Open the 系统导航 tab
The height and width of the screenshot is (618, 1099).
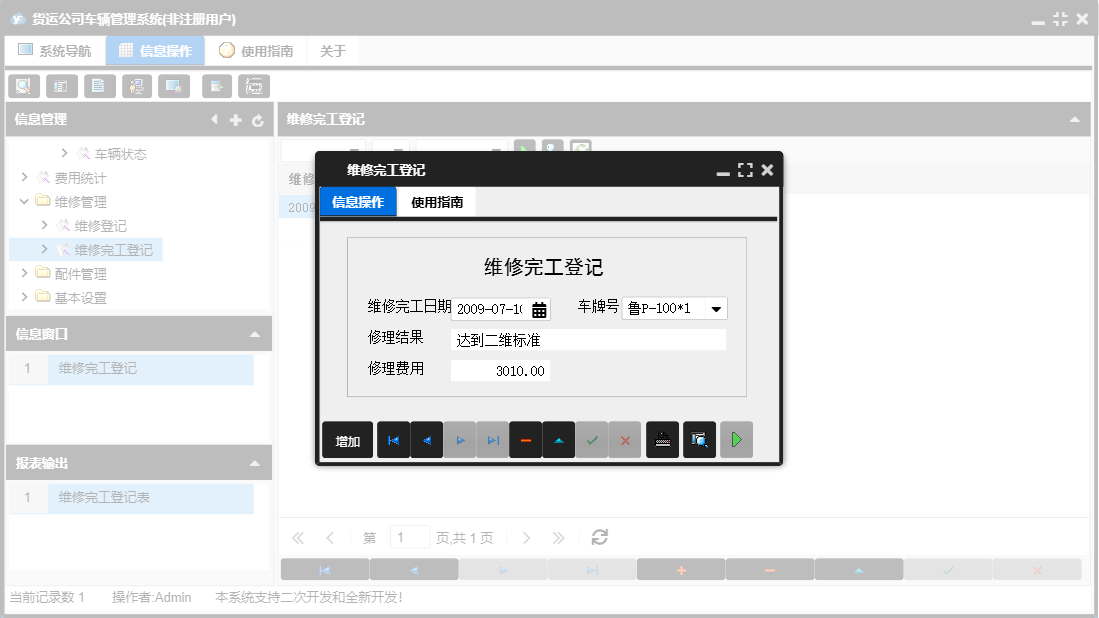pos(55,50)
